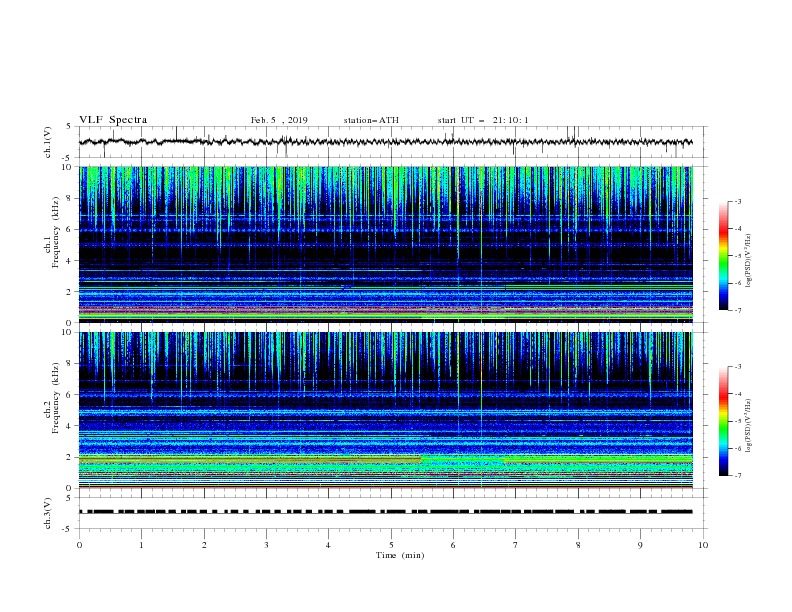Click the ch.1 color scale bar

[724, 256]
